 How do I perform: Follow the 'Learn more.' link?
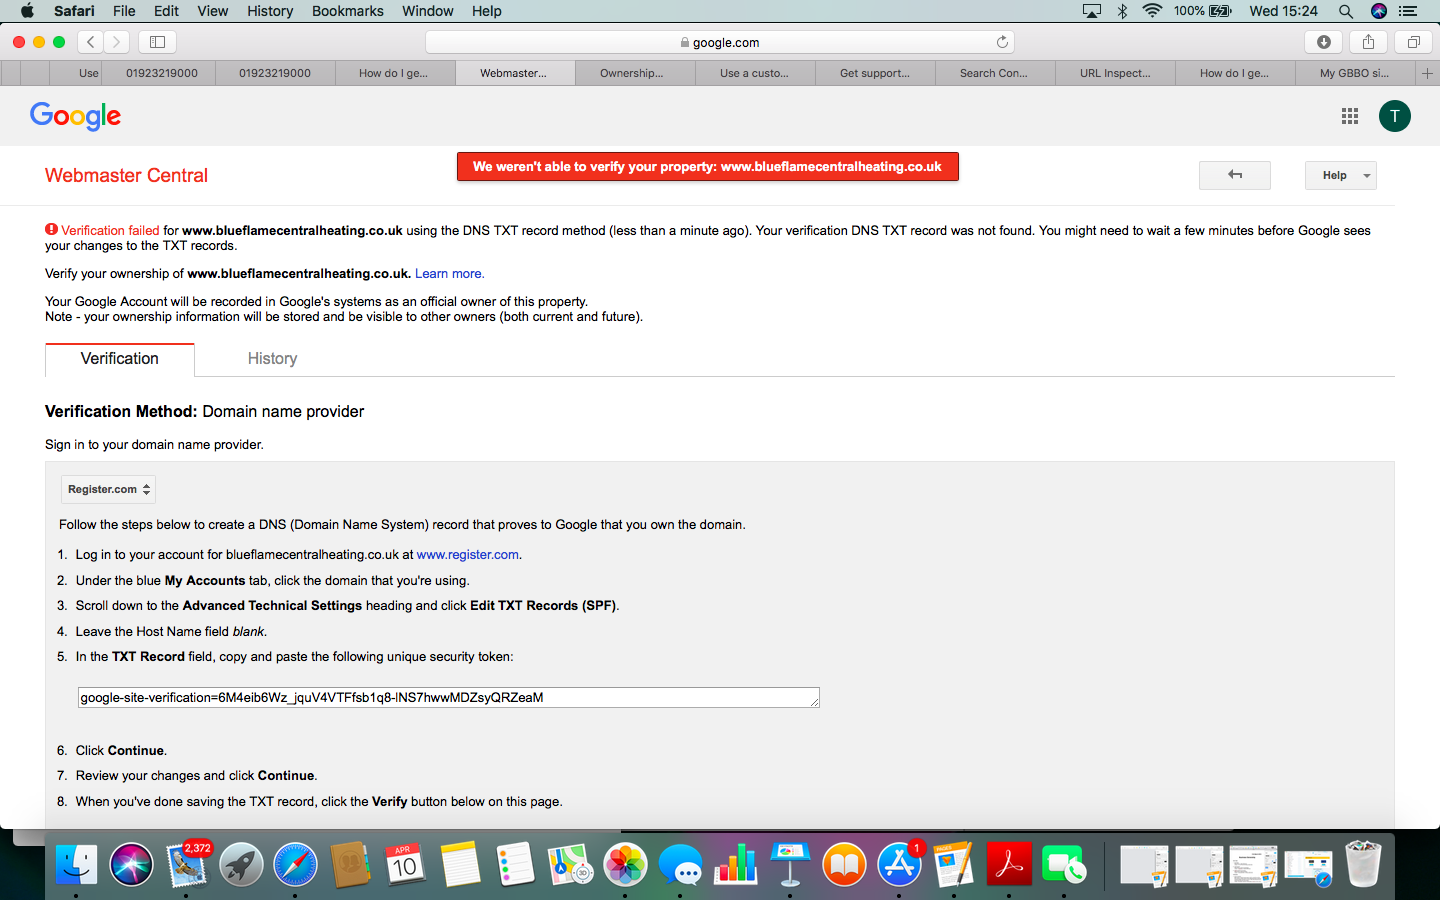[x=449, y=273]
